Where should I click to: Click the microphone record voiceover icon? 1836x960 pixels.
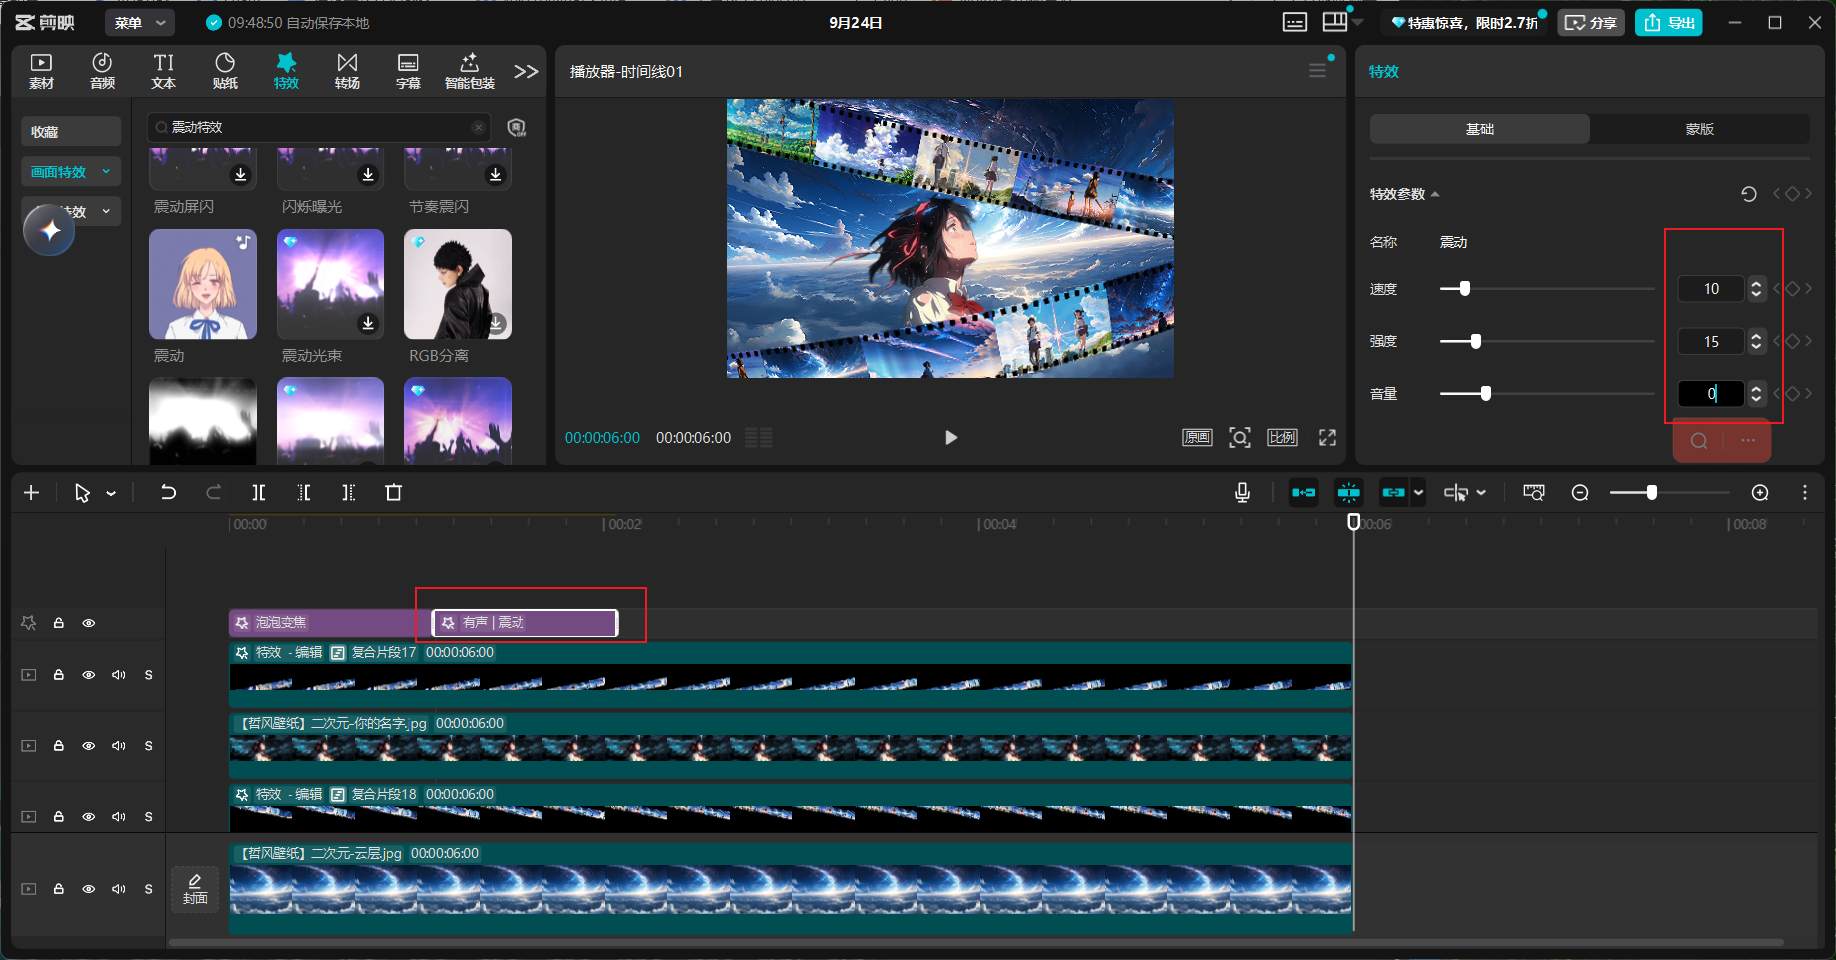pos(1242,492)
